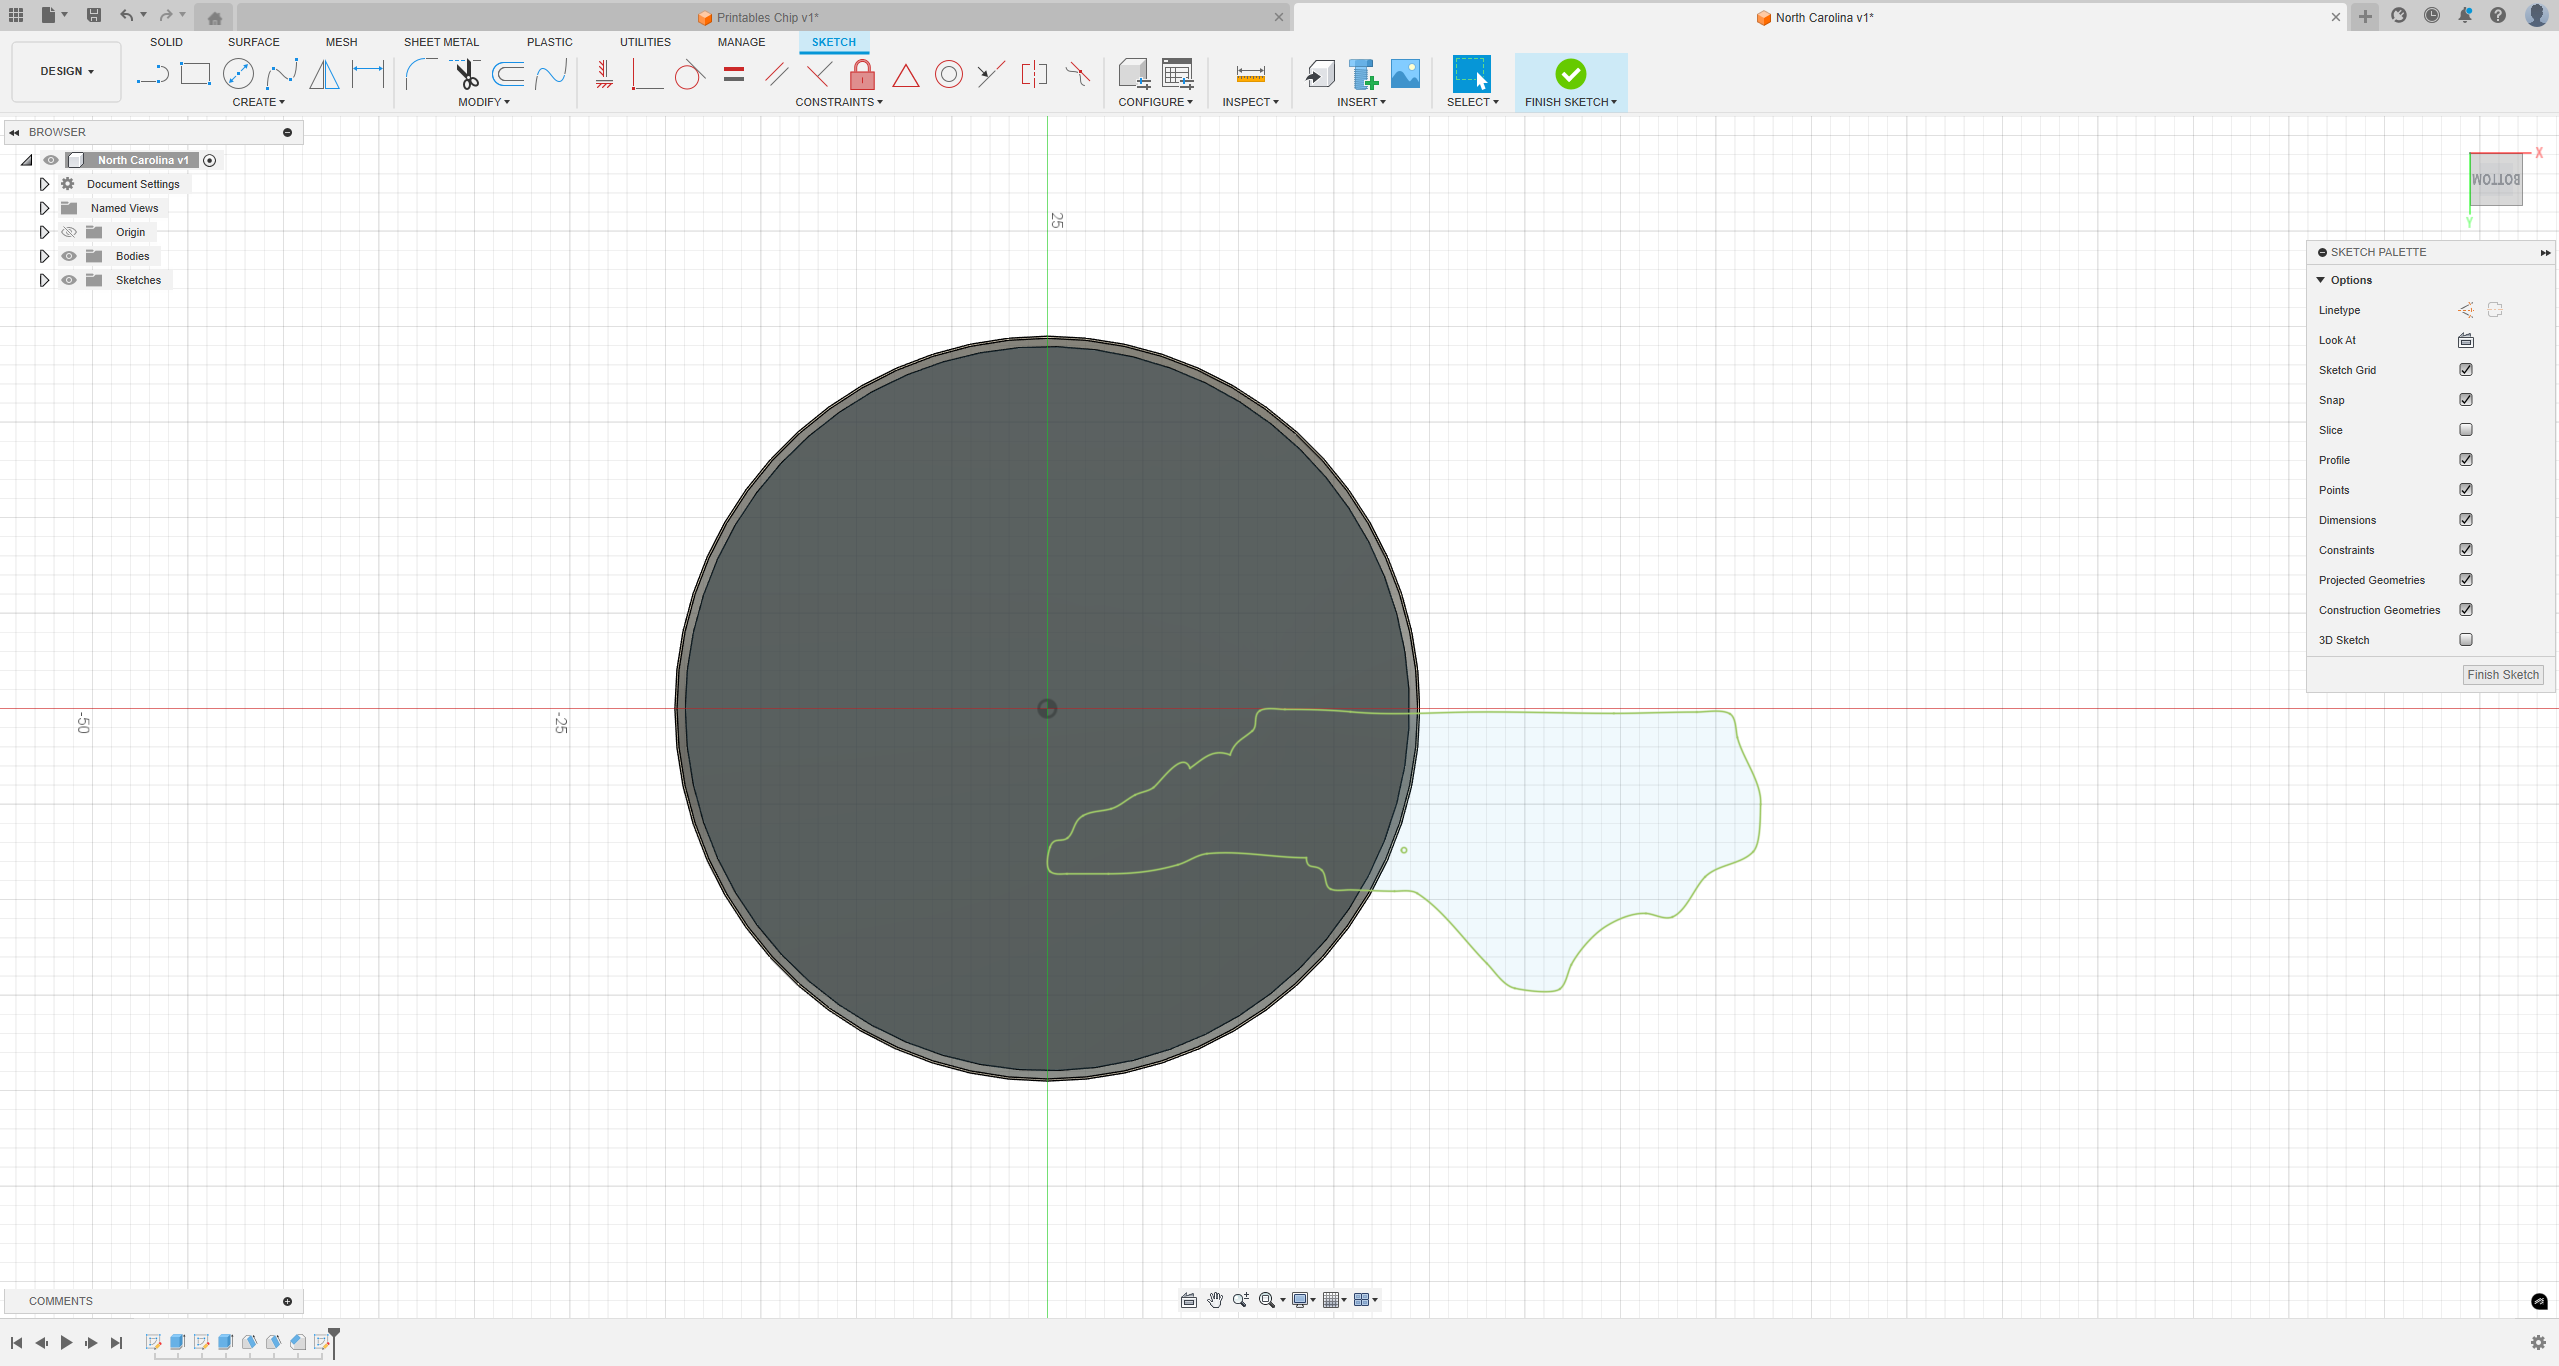Expand the Origin folder in Browser
2559x1366 pixels.
pyautogui.click(x=44, y=232)
